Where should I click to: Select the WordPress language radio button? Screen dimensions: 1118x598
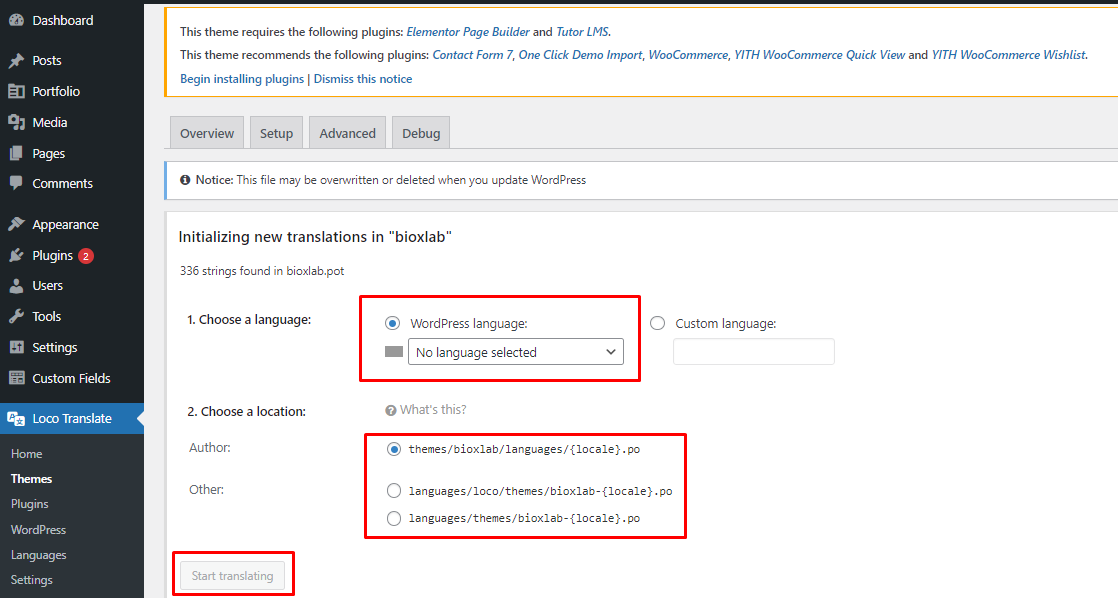pyautogui.click(x=392, y=324)
